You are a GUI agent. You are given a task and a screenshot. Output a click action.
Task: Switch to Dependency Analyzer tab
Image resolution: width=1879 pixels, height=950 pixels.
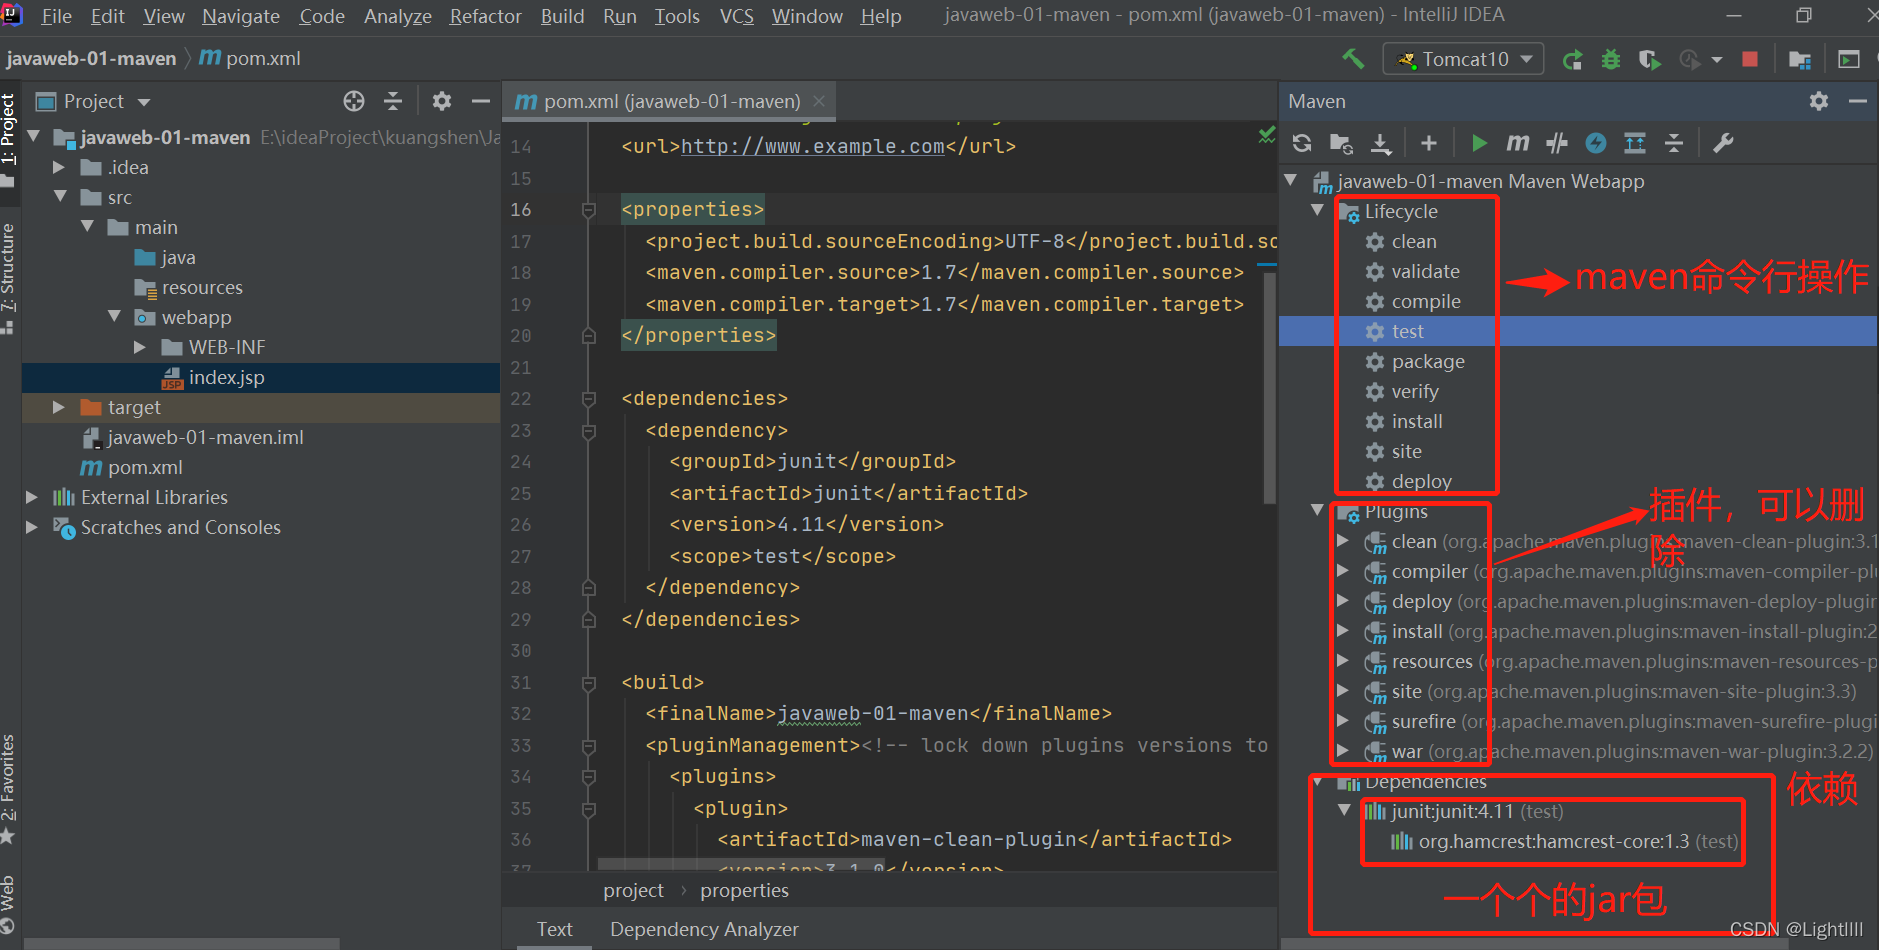704,929
